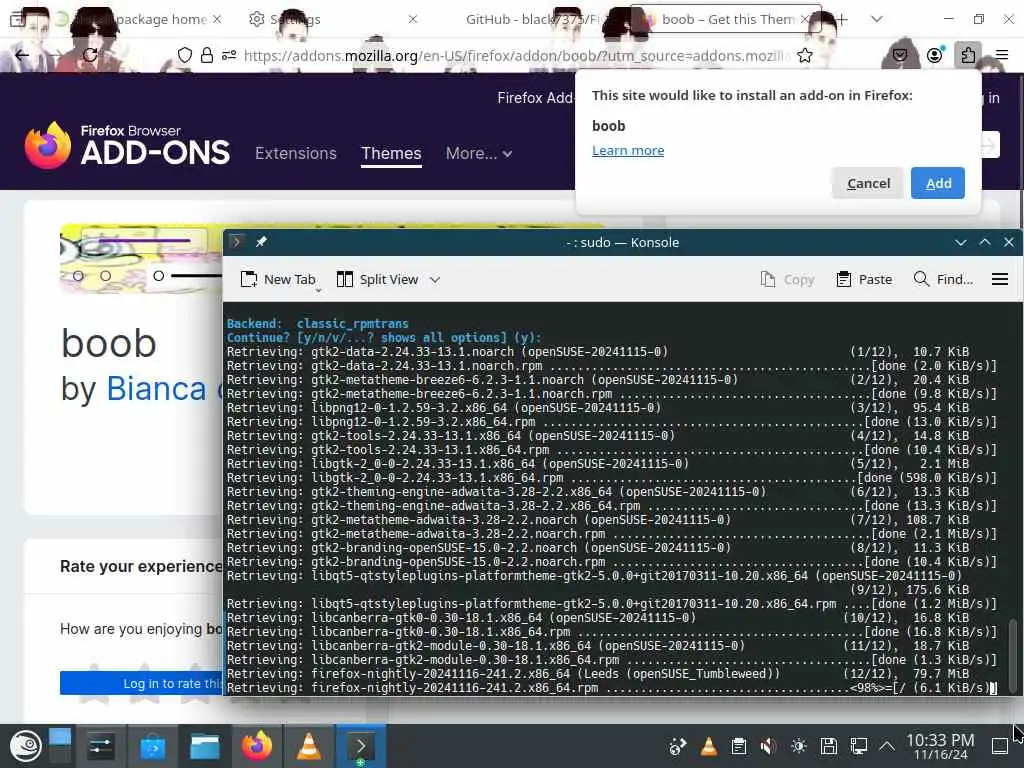Cancel the add-on installation prompt

click(x=868, y=184)
